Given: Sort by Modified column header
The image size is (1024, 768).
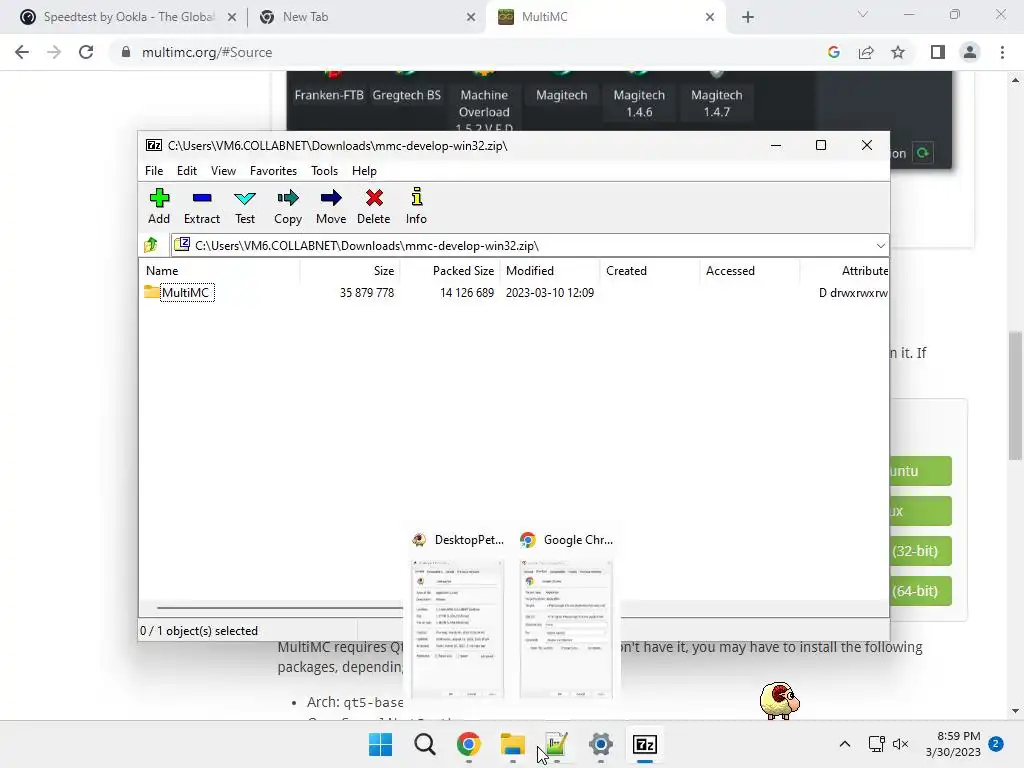Looking at the screenshot, I should (550, 270).
